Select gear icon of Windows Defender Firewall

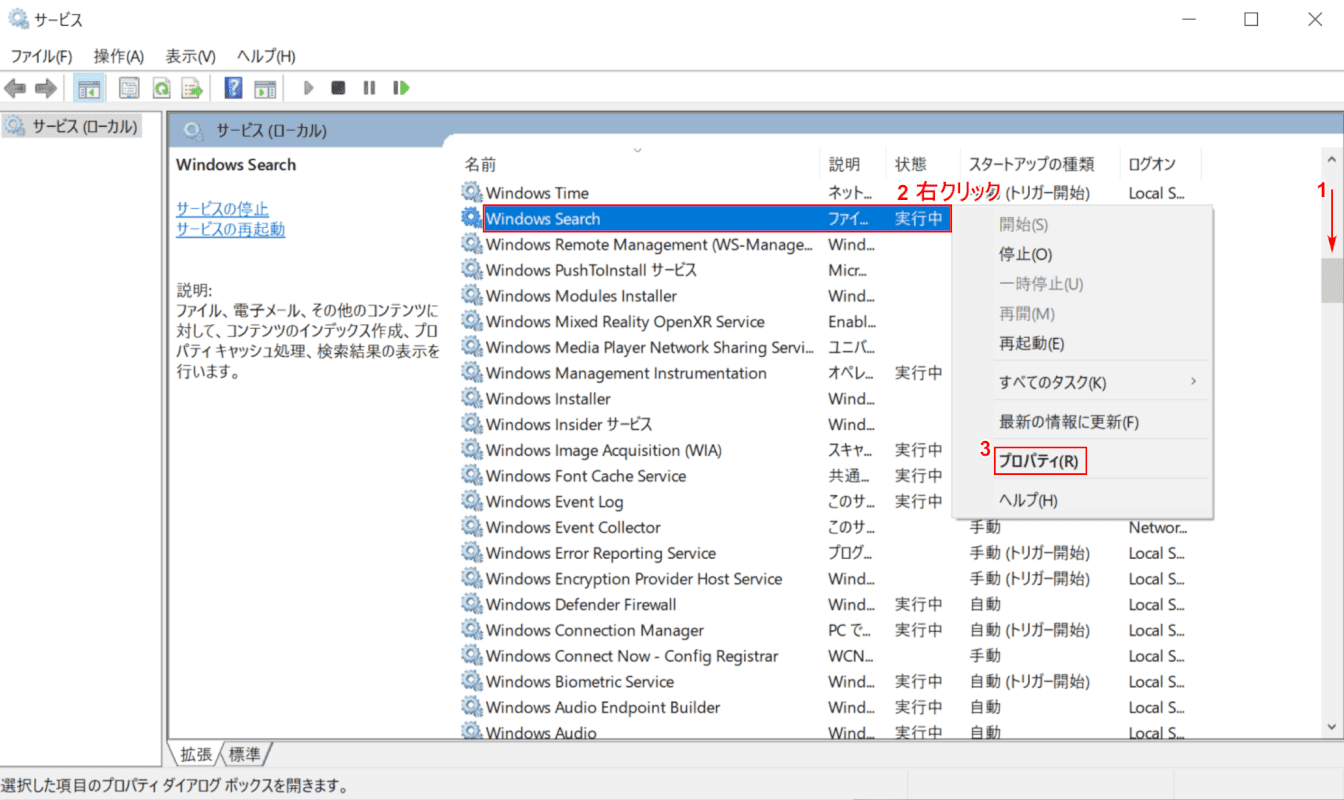pos(471,604)
